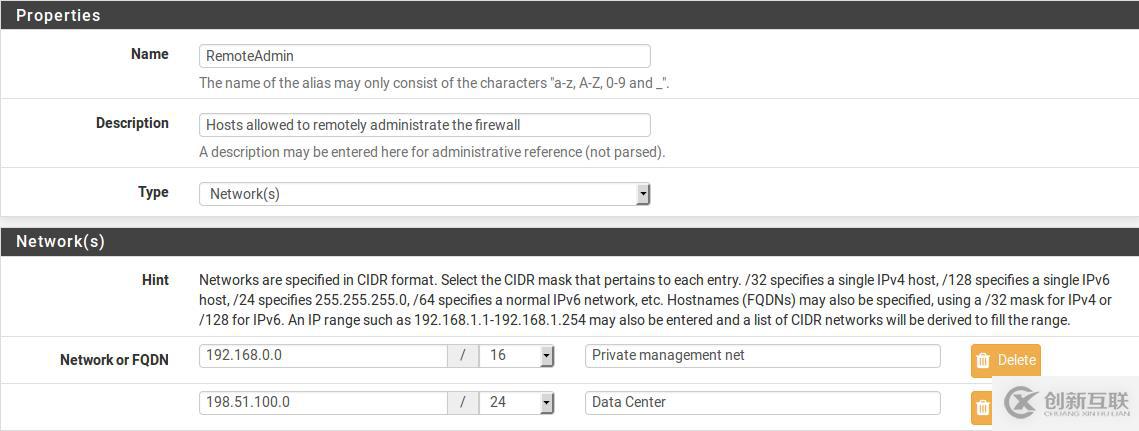This screenshot has height=431, width=1139.
Task: Expand the CIDR mask dropdown showing 16
Action: coord(516,356)
